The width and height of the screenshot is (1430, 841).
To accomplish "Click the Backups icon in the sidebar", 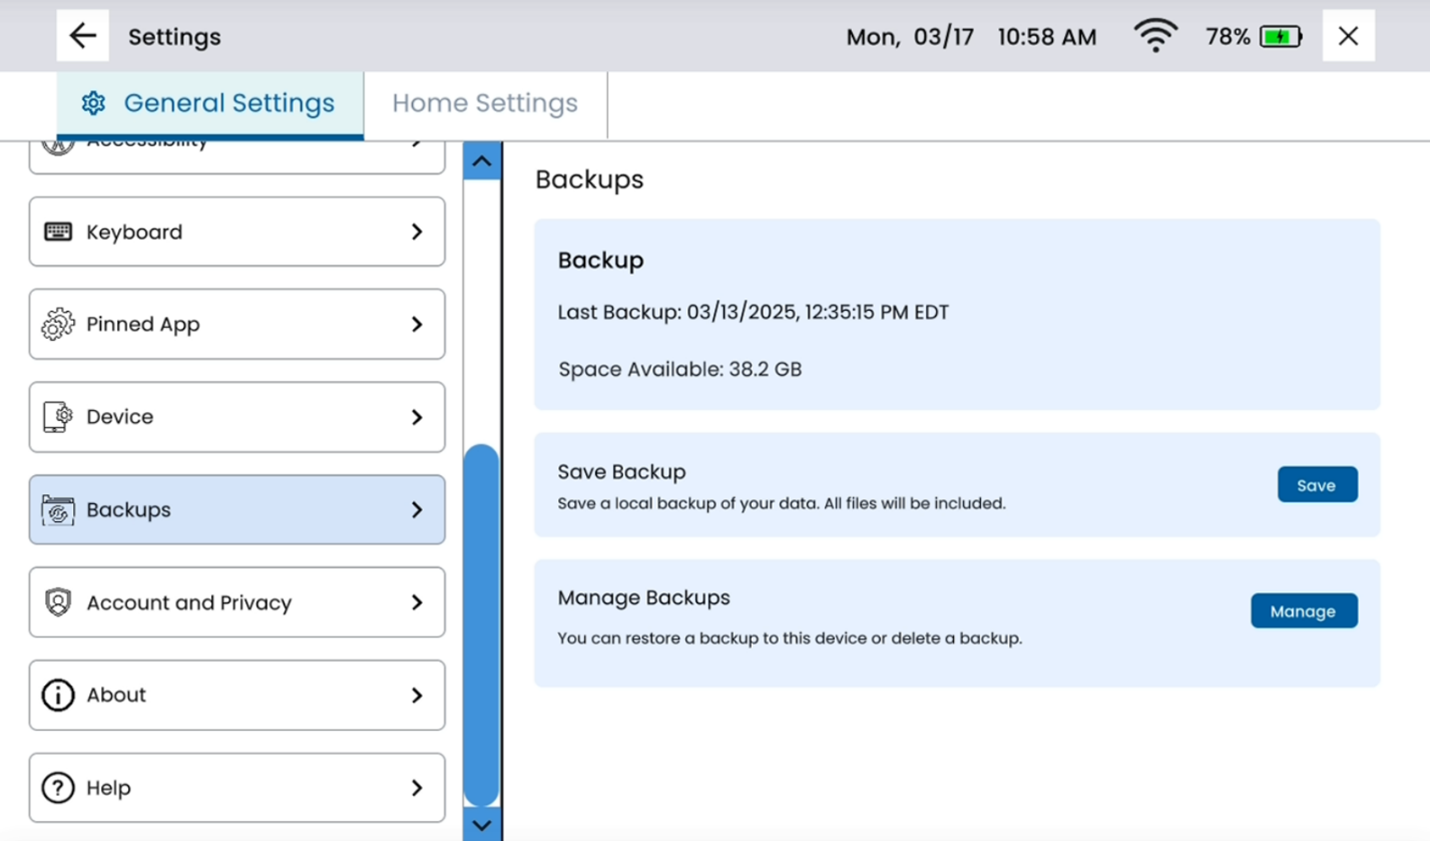I will click(58, 510).
